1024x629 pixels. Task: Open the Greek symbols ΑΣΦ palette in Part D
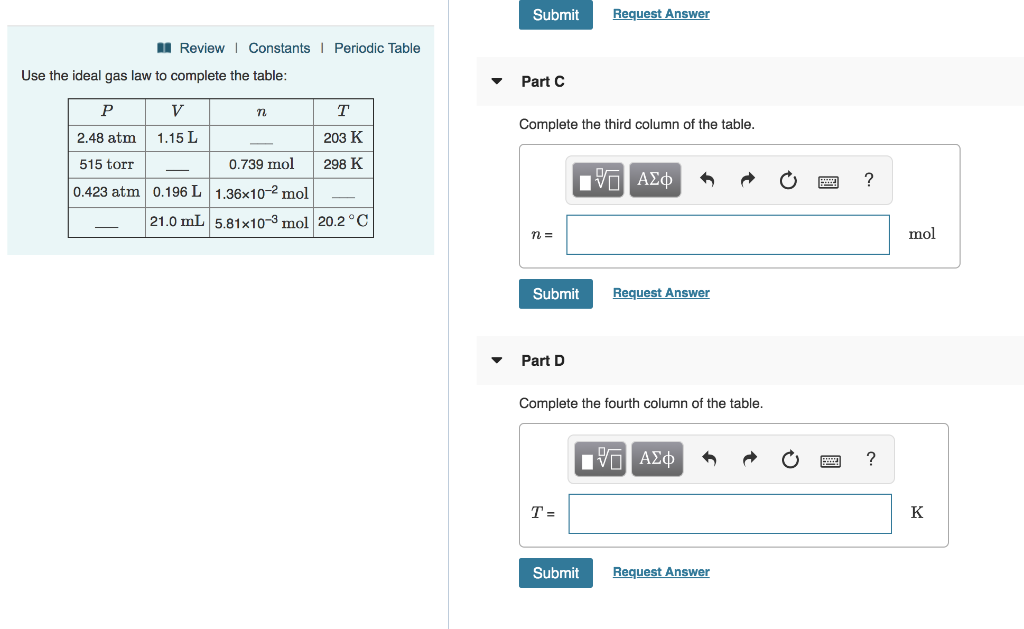657,459
